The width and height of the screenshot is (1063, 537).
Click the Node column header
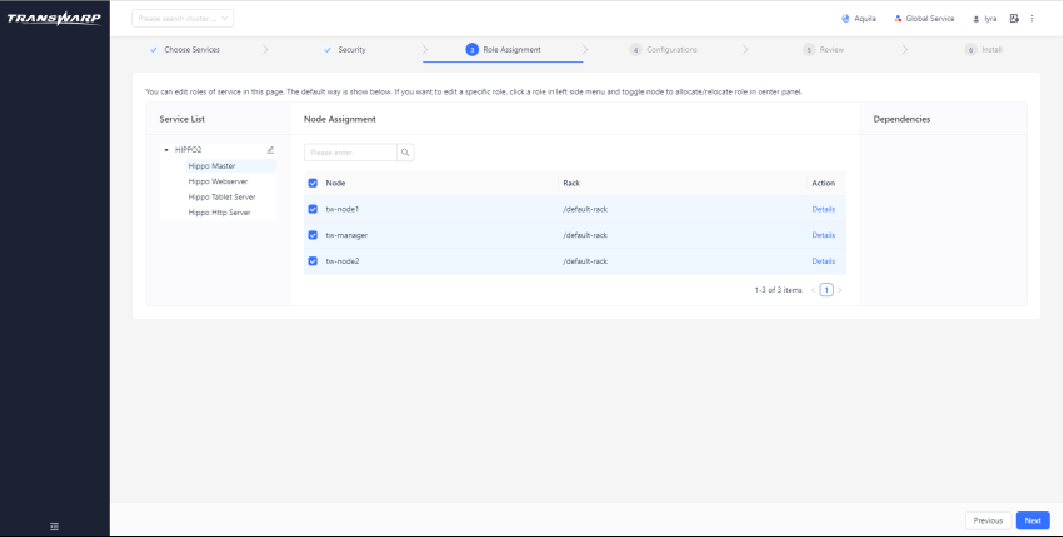336,183
